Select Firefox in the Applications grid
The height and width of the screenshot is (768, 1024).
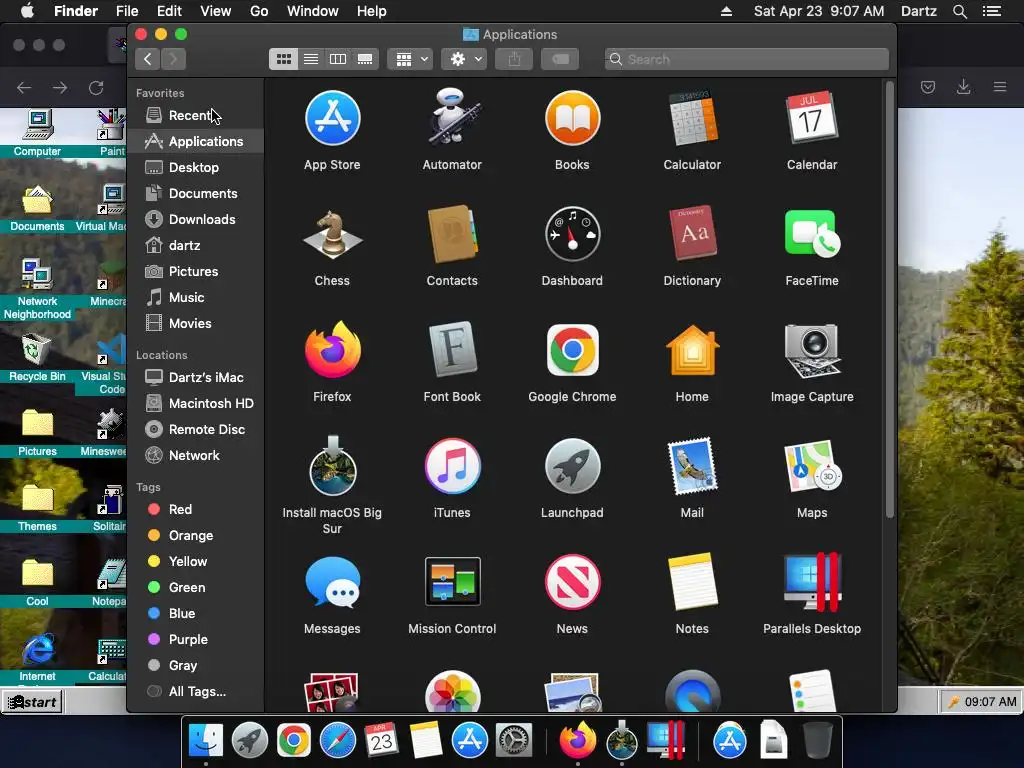pos(332,350)
